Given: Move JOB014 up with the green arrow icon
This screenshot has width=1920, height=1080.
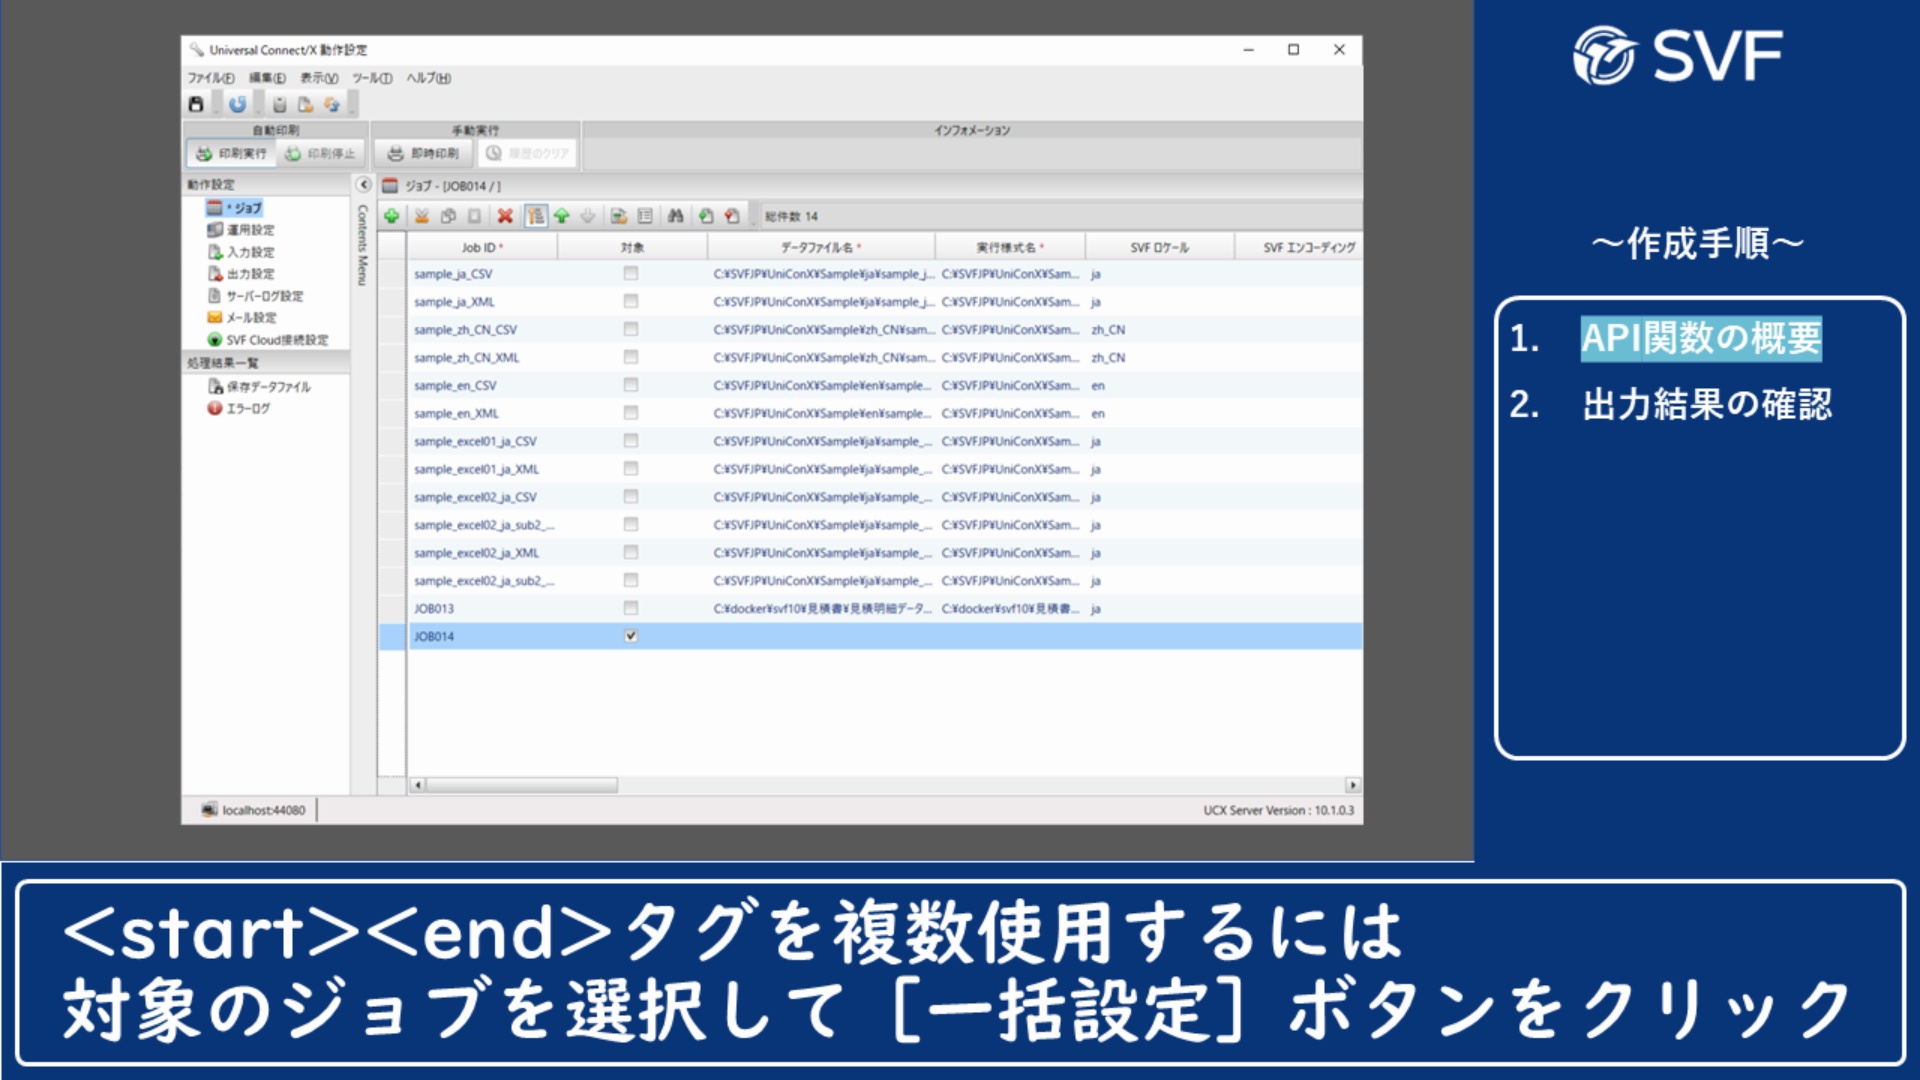Looking at the screenshot, I should 562,215.
